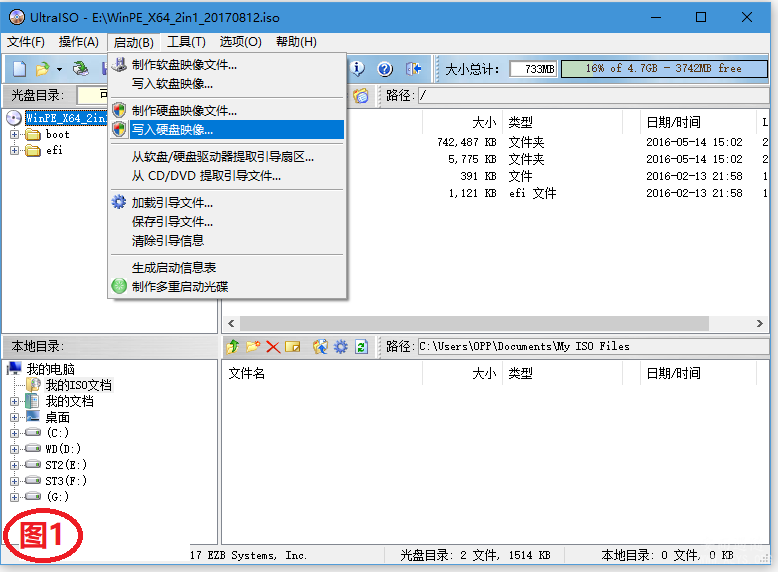Click the horizontal scrollbar in disc file list
778x572 pixels.
tap(474, 323)
